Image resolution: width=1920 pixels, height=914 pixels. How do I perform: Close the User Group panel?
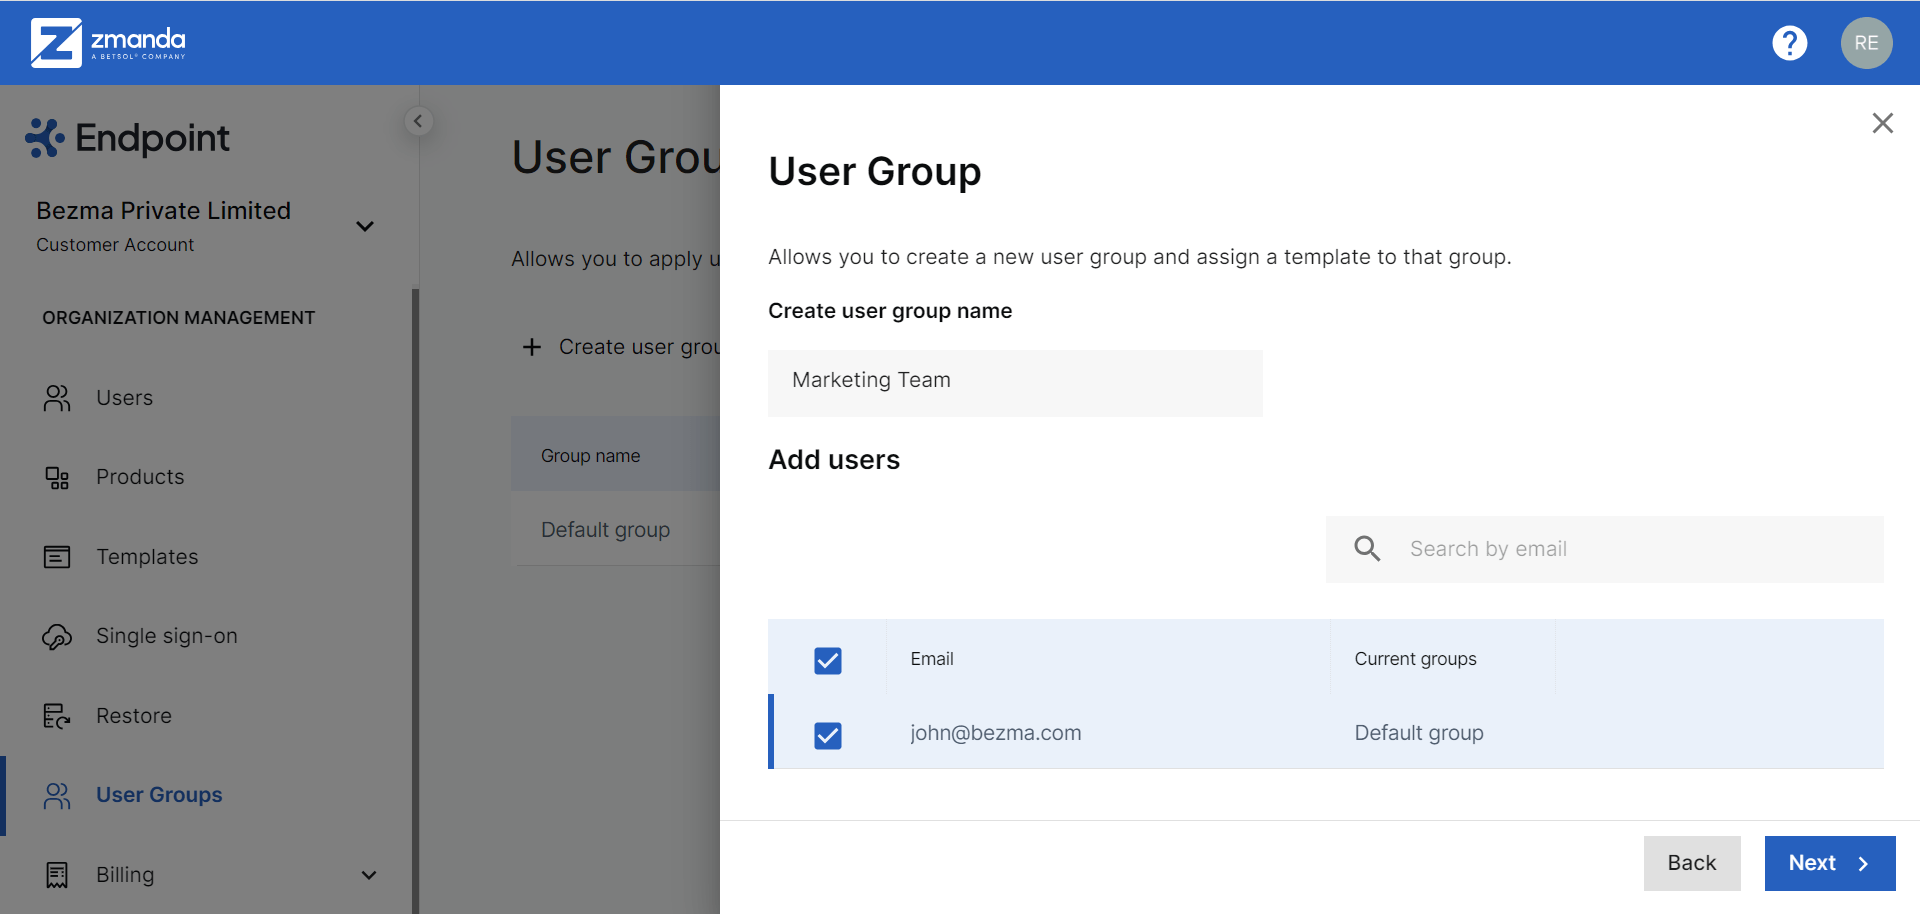[1882, 123]
